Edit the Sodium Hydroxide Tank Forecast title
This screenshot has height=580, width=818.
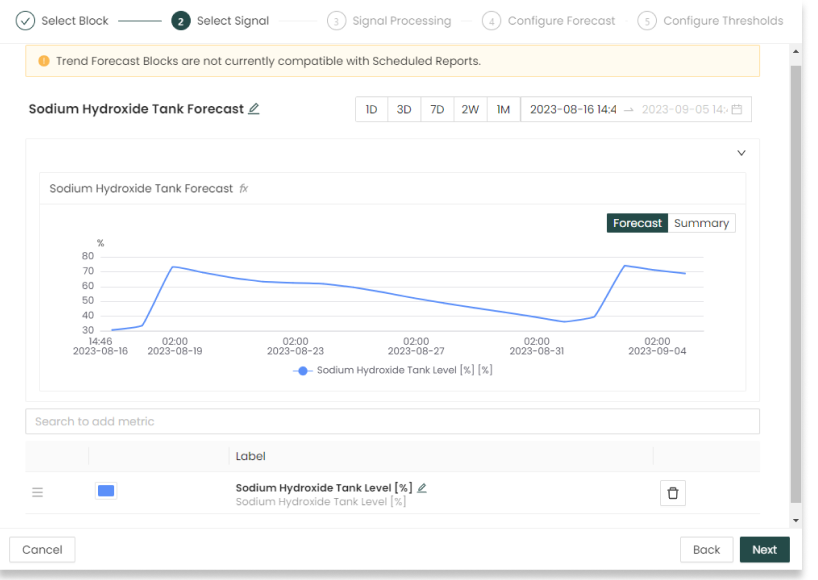pos(254,109)
